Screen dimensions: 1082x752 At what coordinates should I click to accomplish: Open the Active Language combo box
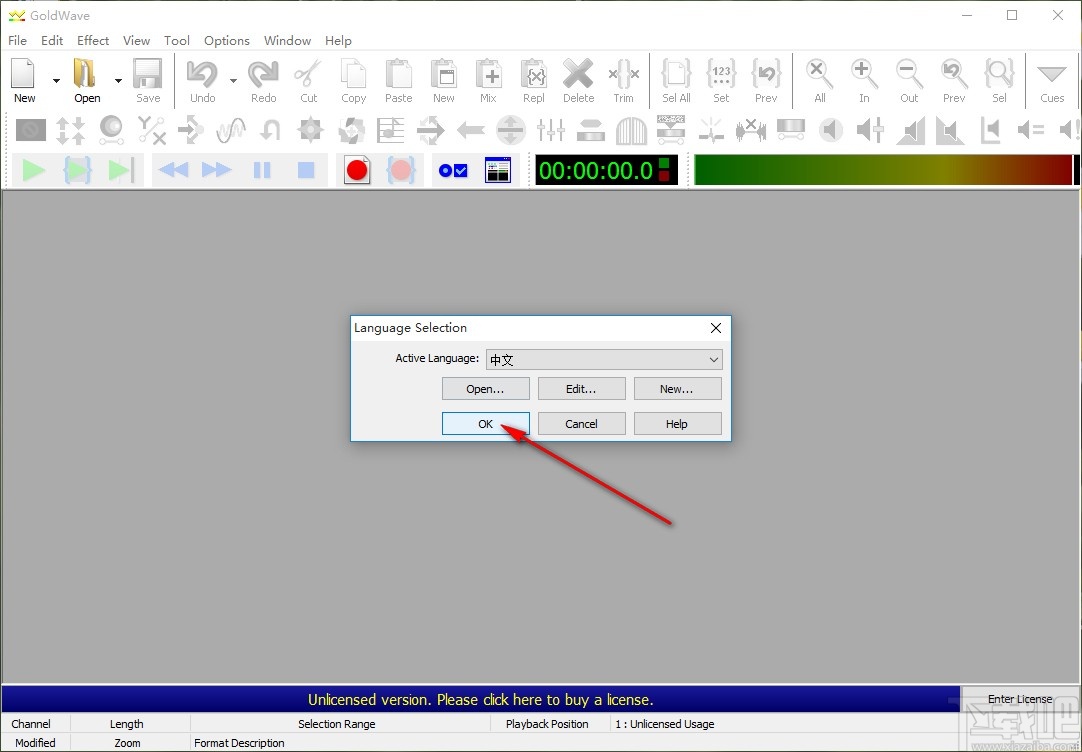(604, 359)
